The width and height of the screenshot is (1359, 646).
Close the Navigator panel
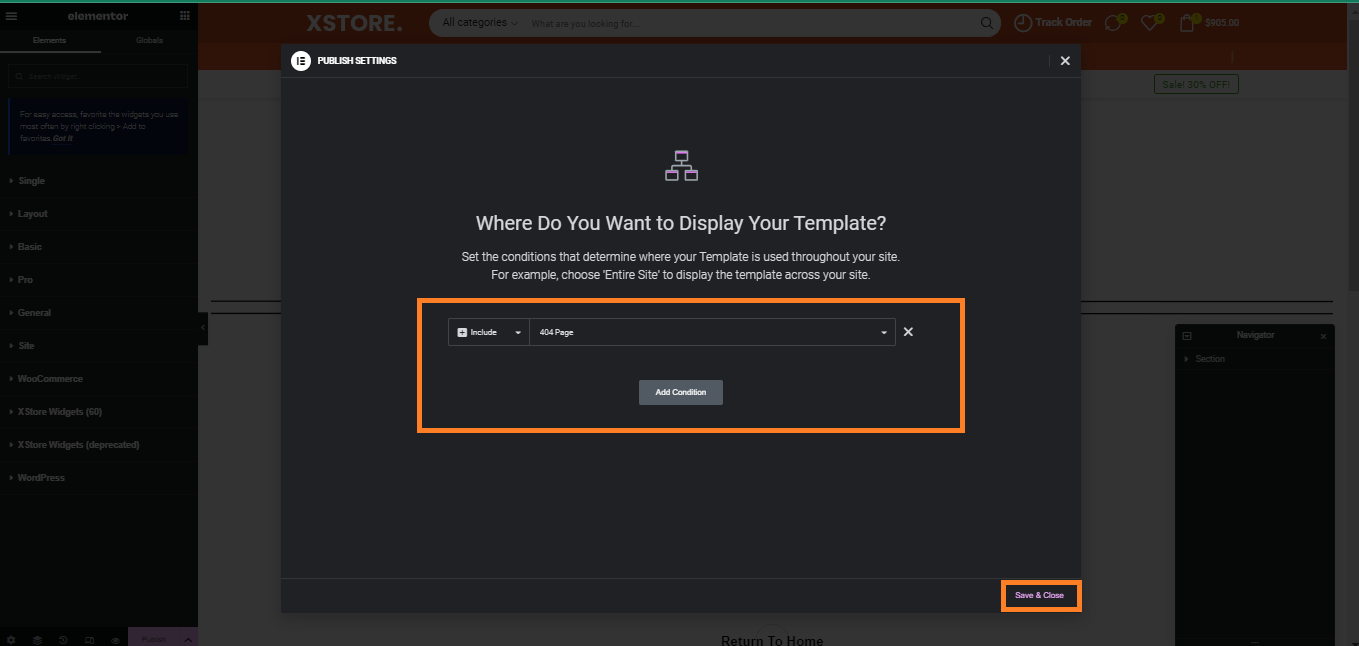click(x=1323, y=336)
